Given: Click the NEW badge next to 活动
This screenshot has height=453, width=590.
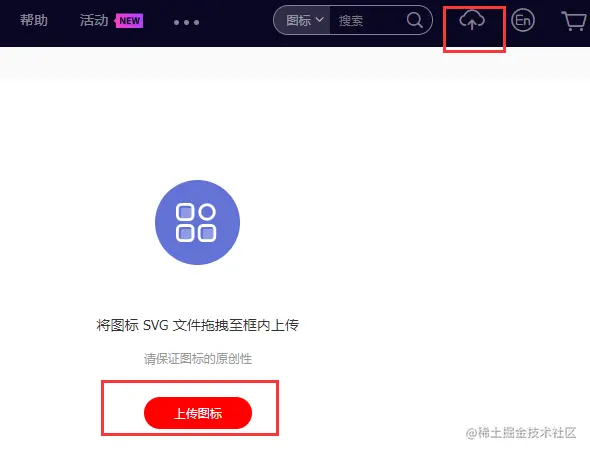Looking at the screenshot, I should point(129,20).
